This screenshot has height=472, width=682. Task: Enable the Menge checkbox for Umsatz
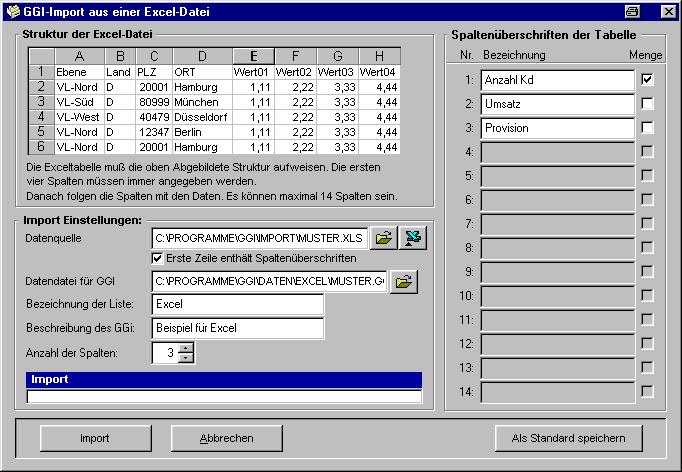click(x=648, y=103)
